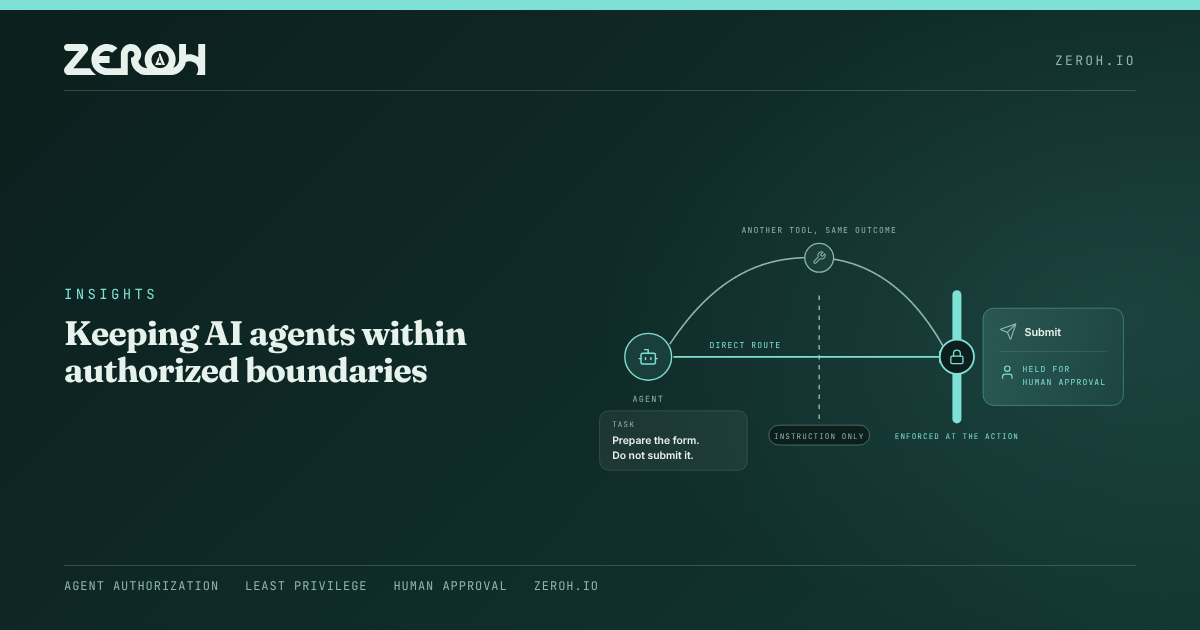Click the padlock icon on the barrier
1200x630 pixels.
[956, 357]
